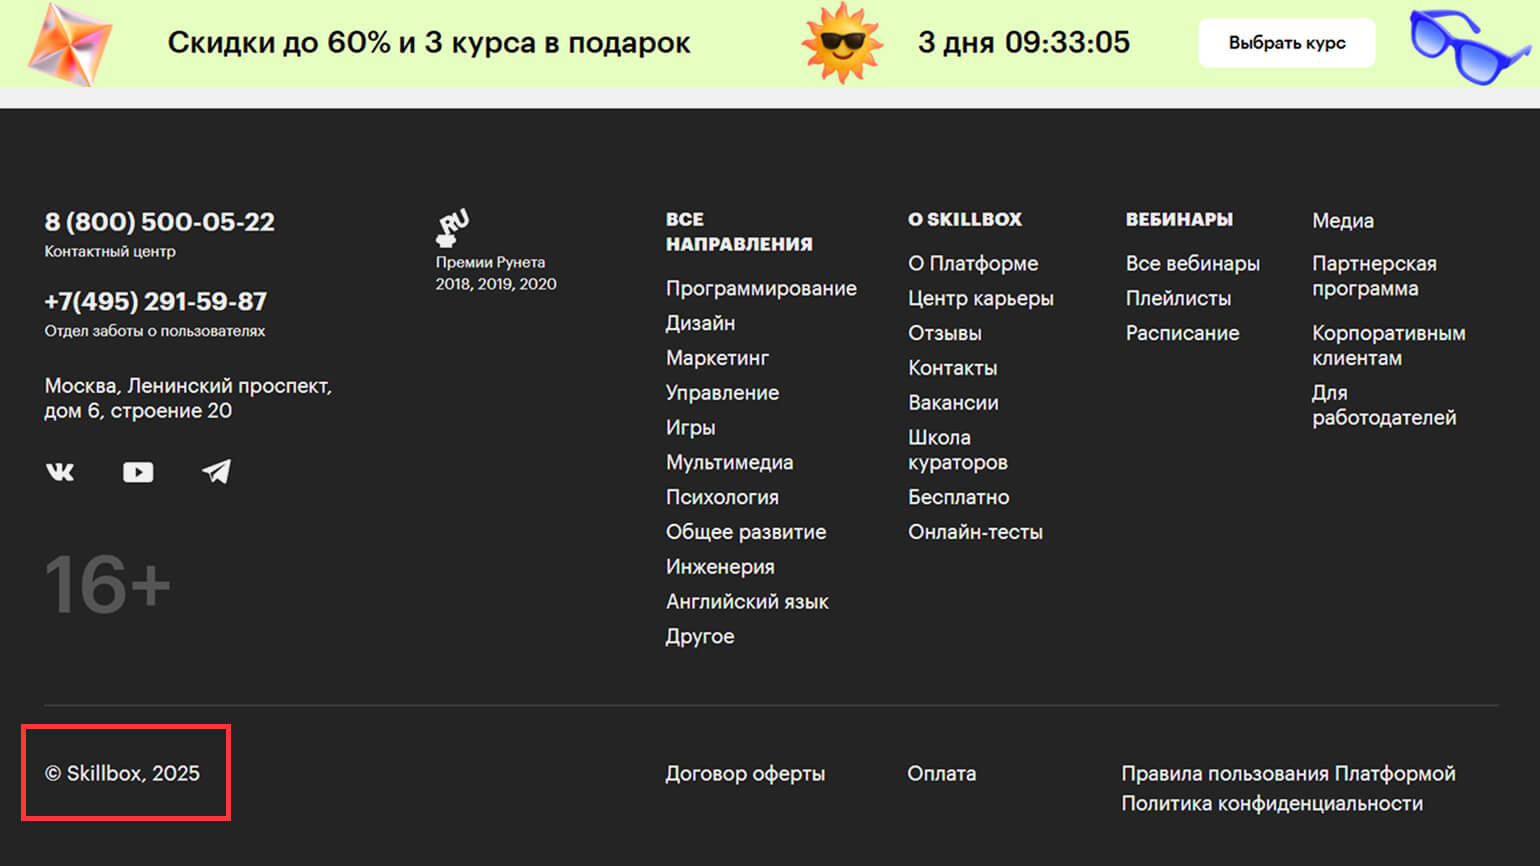Open the 'Центр карьеры' link
The width and height of the screenshot is (1540, 866).
pyautogui.click(x=981, y=298)
